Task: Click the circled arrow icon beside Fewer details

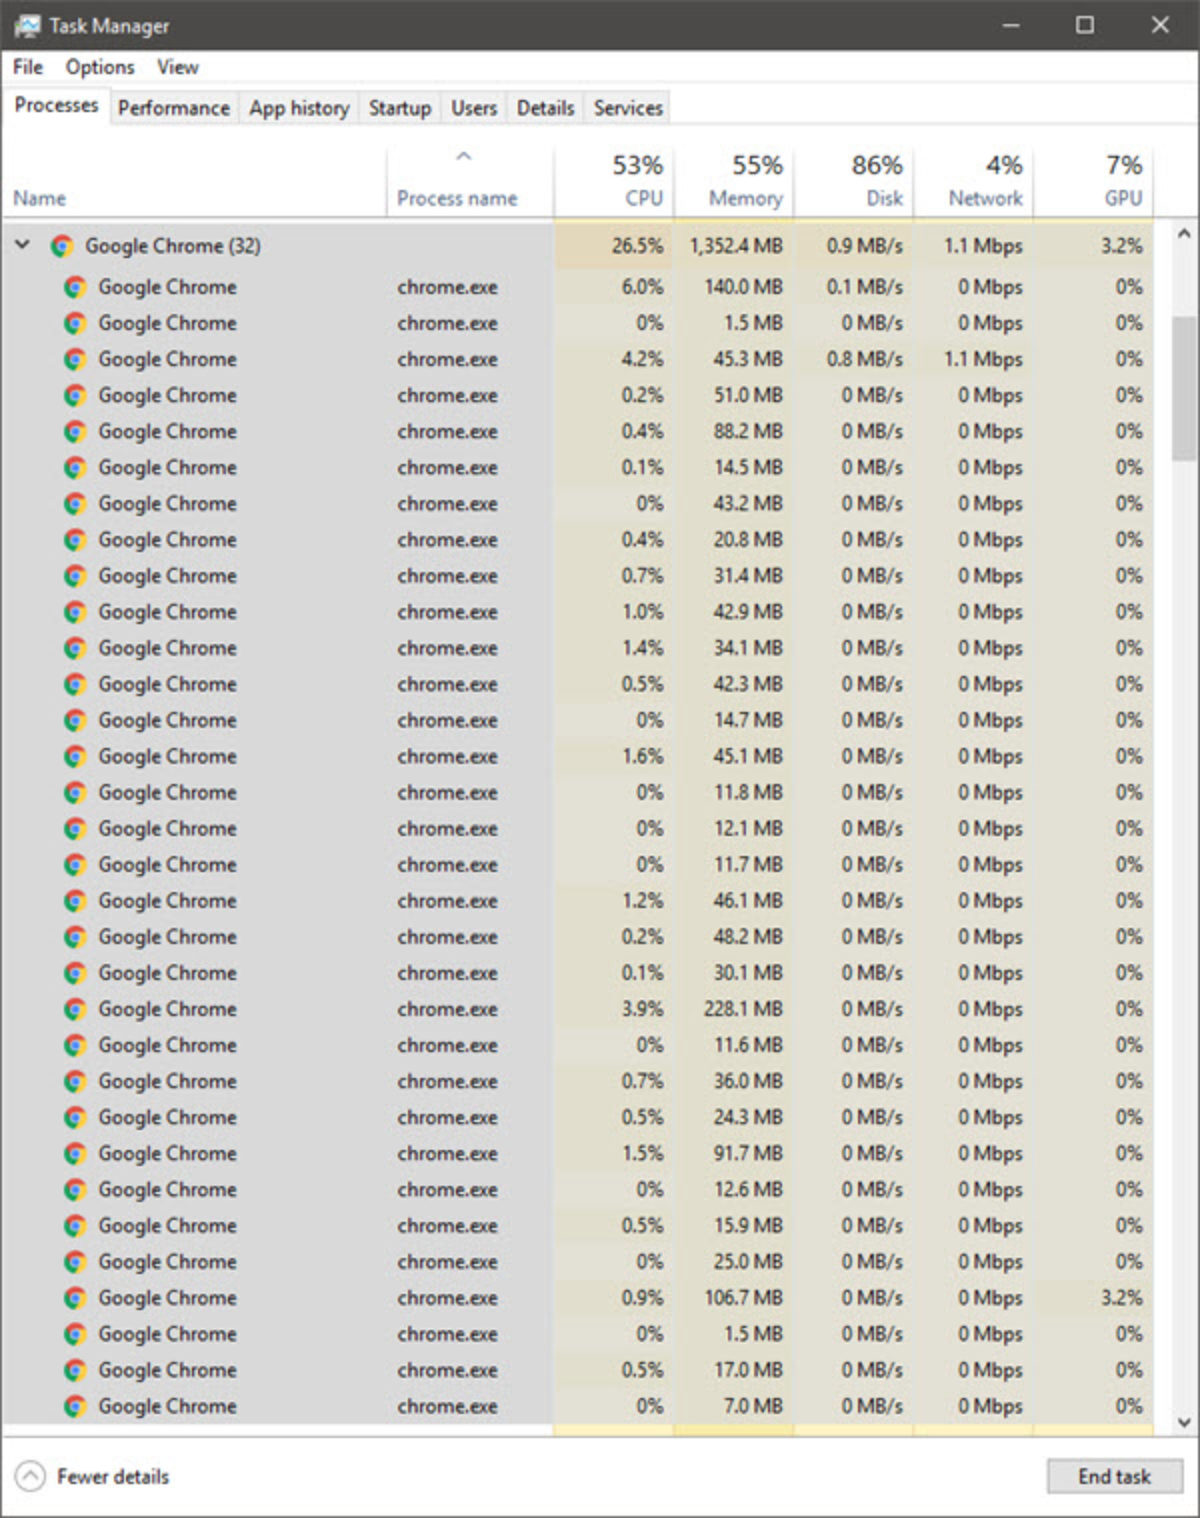Action: coord(30,1476)
